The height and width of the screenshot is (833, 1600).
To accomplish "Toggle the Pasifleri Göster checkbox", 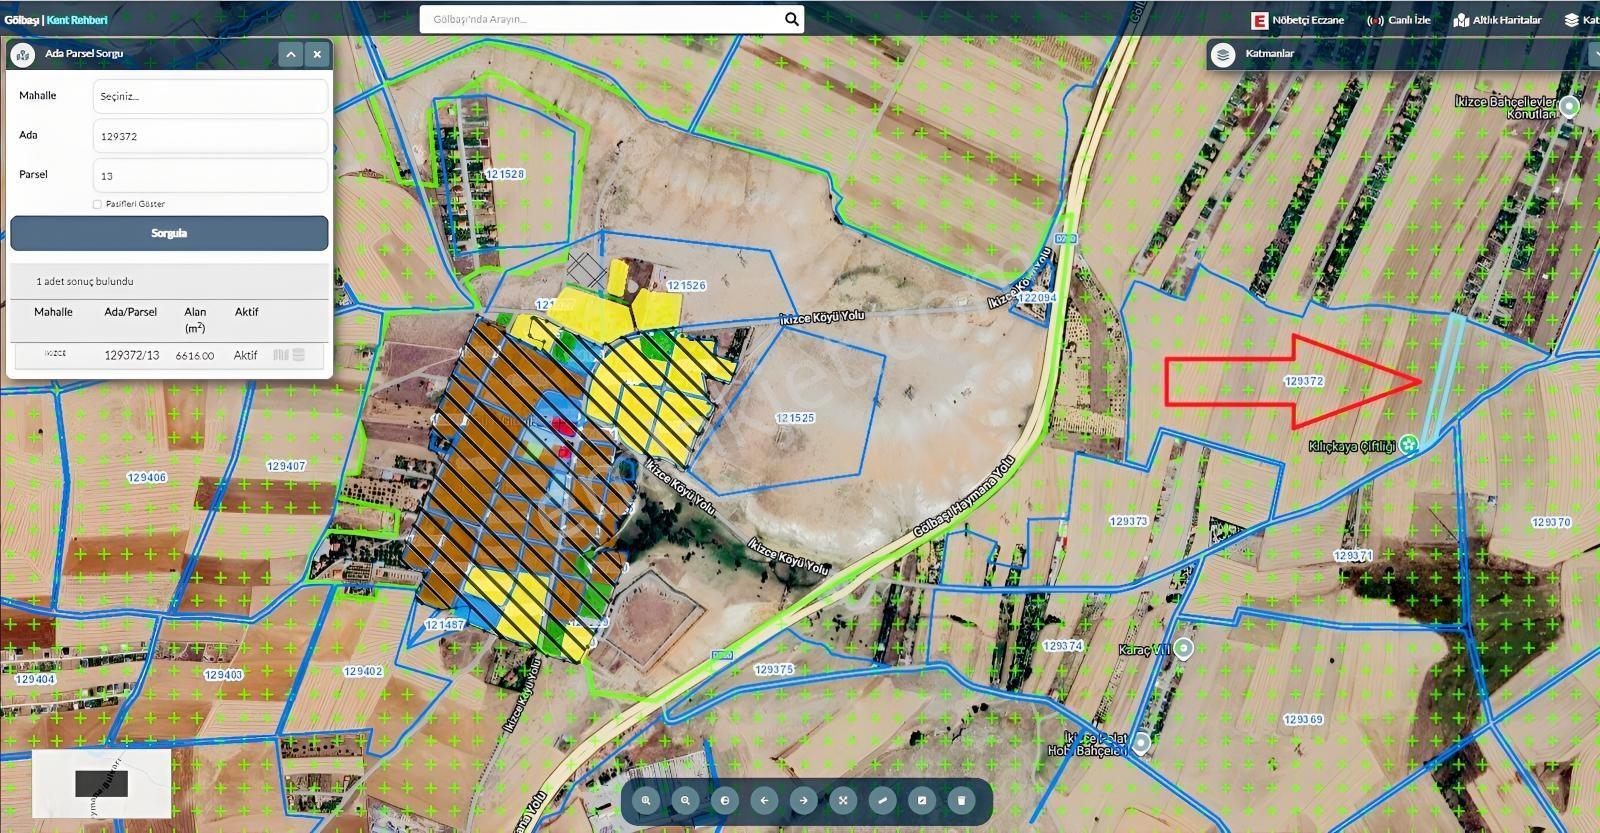I will pos(97,204).
